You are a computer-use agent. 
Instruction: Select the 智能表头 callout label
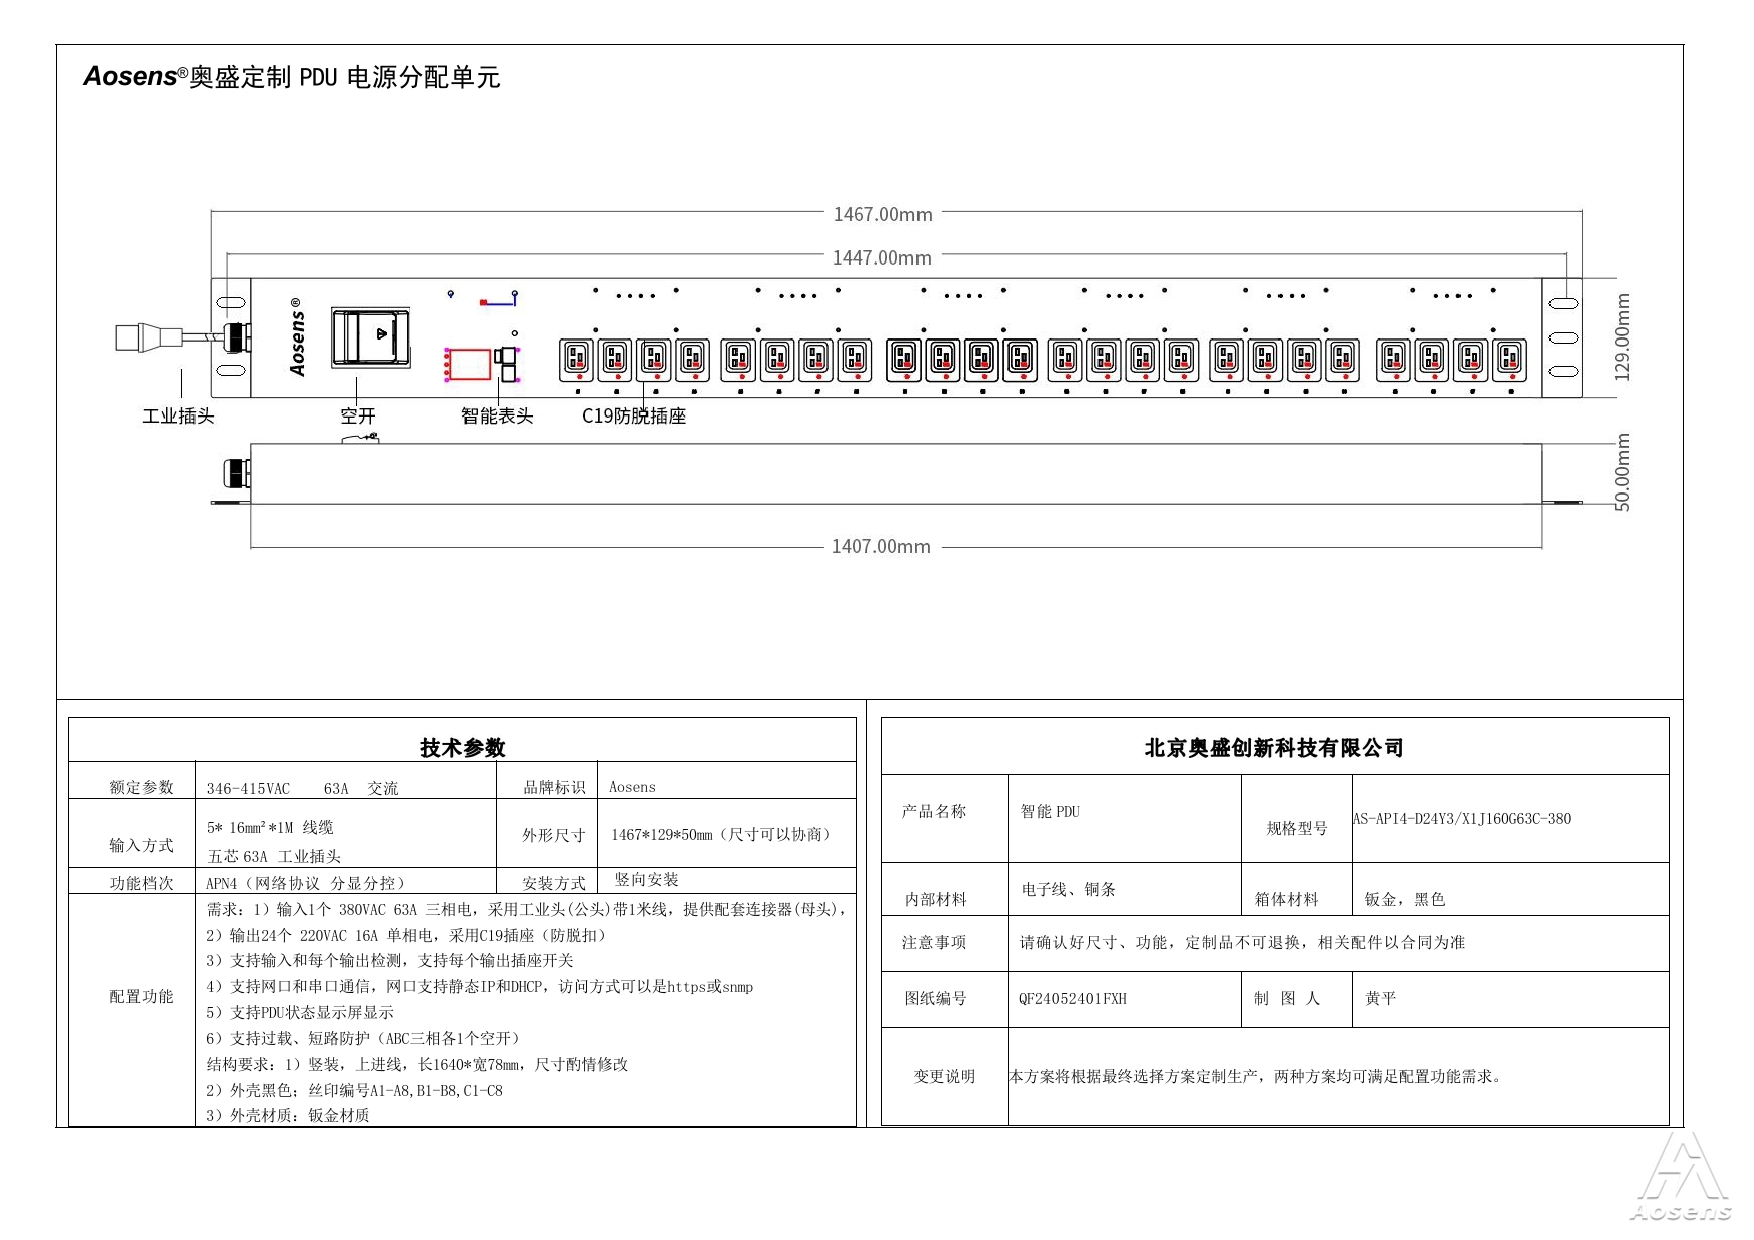point(497,416)
